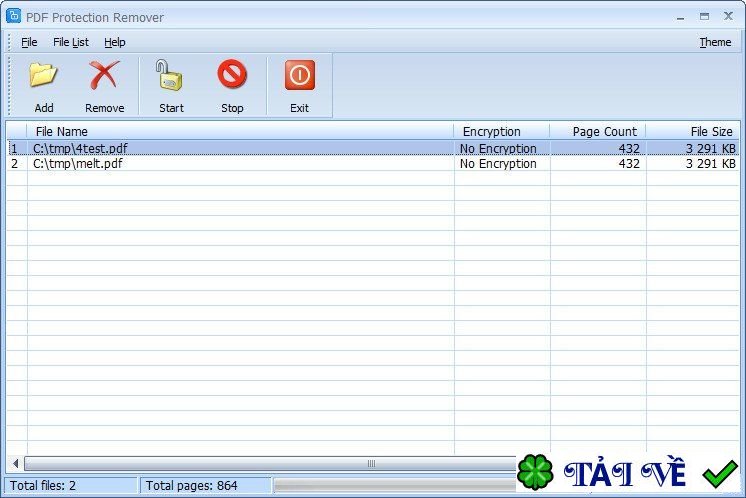Screen dimensions: 746x498
Task: Click the horizontal scrollbar left arrow
Action: pos(15,463)
